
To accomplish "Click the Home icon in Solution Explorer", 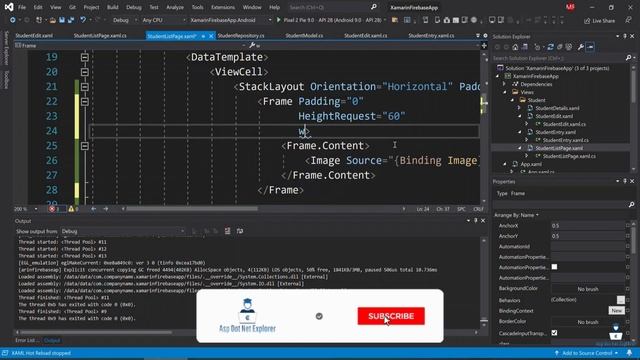I will [516, 47].
